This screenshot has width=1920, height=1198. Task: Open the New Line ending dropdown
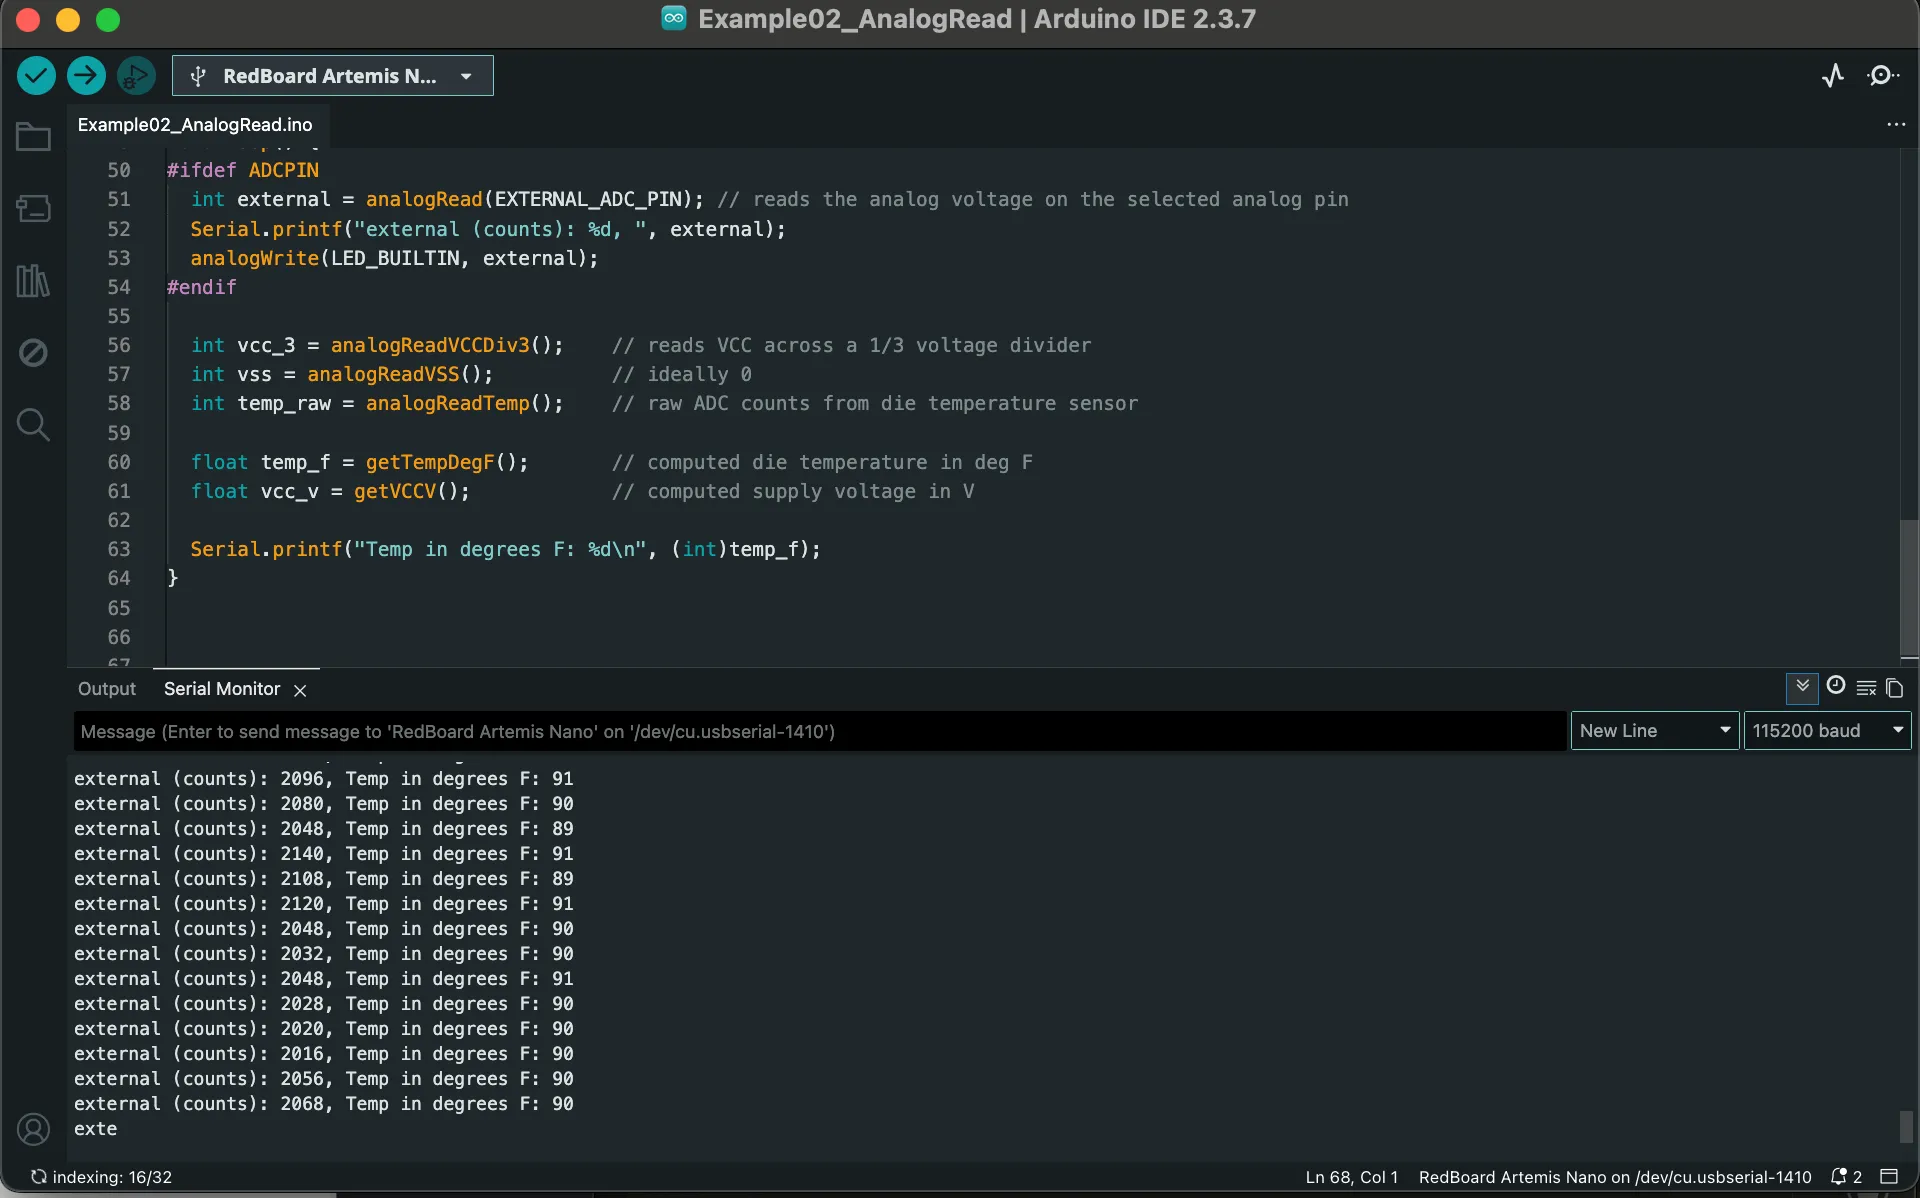1654,731
